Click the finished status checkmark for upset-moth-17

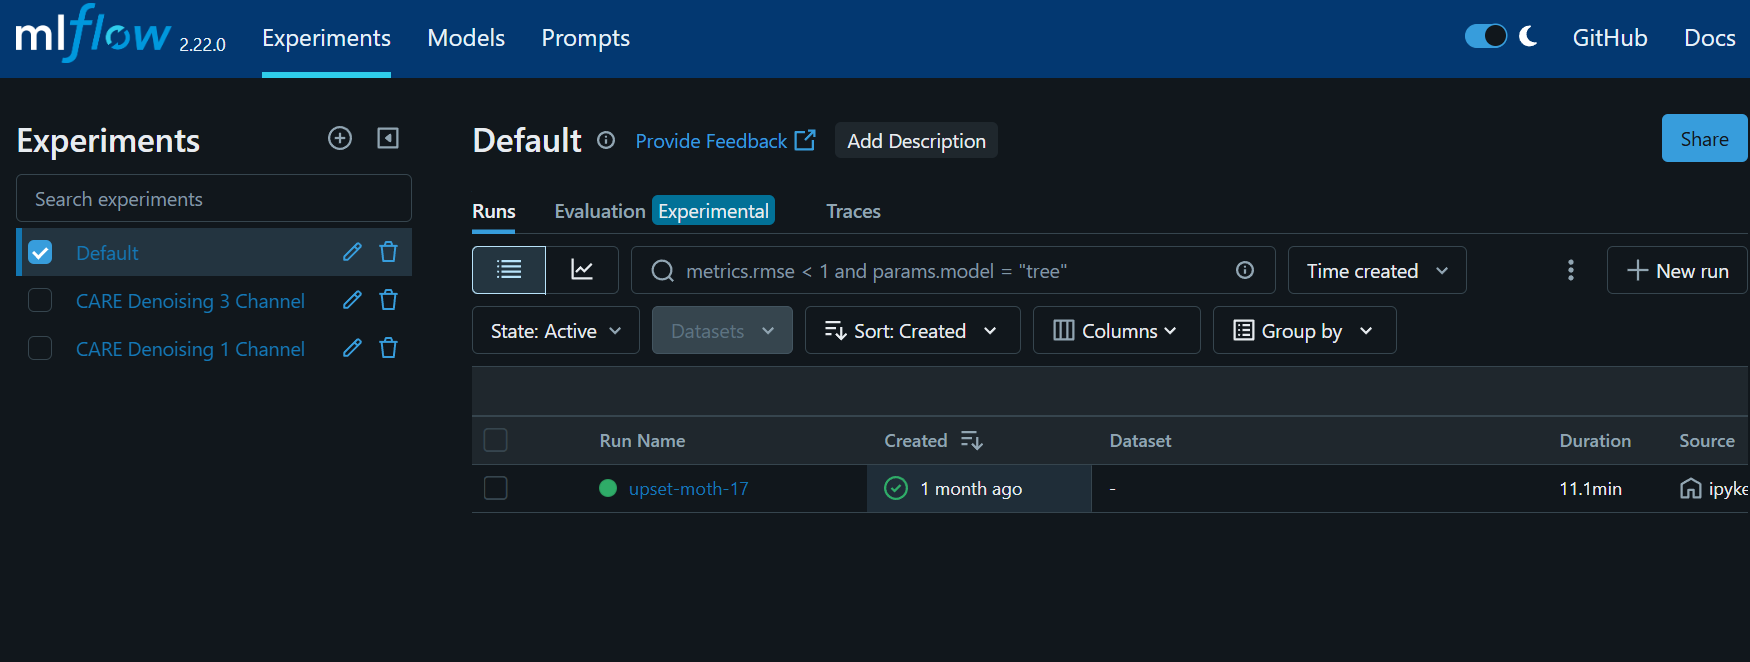click(x=896, y=488)
